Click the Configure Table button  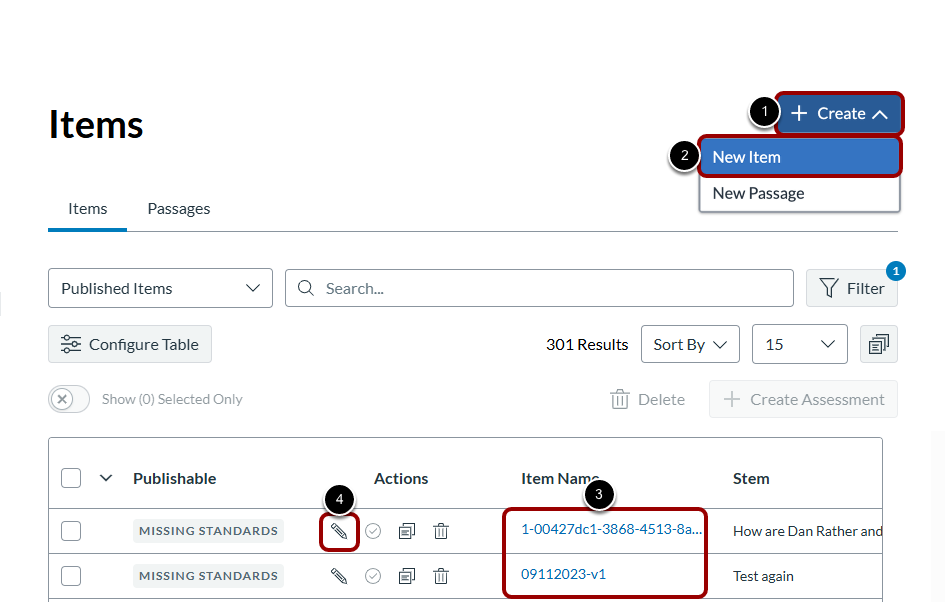[130, 344]
